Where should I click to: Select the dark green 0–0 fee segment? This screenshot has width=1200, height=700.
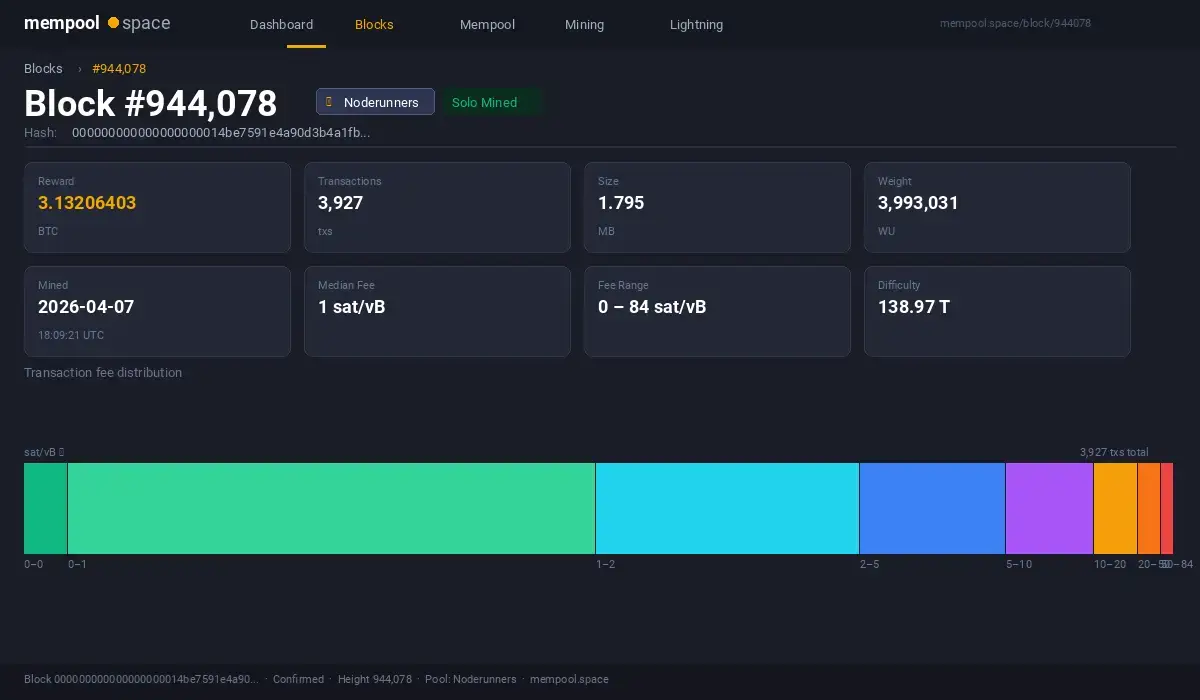[45, 508]
